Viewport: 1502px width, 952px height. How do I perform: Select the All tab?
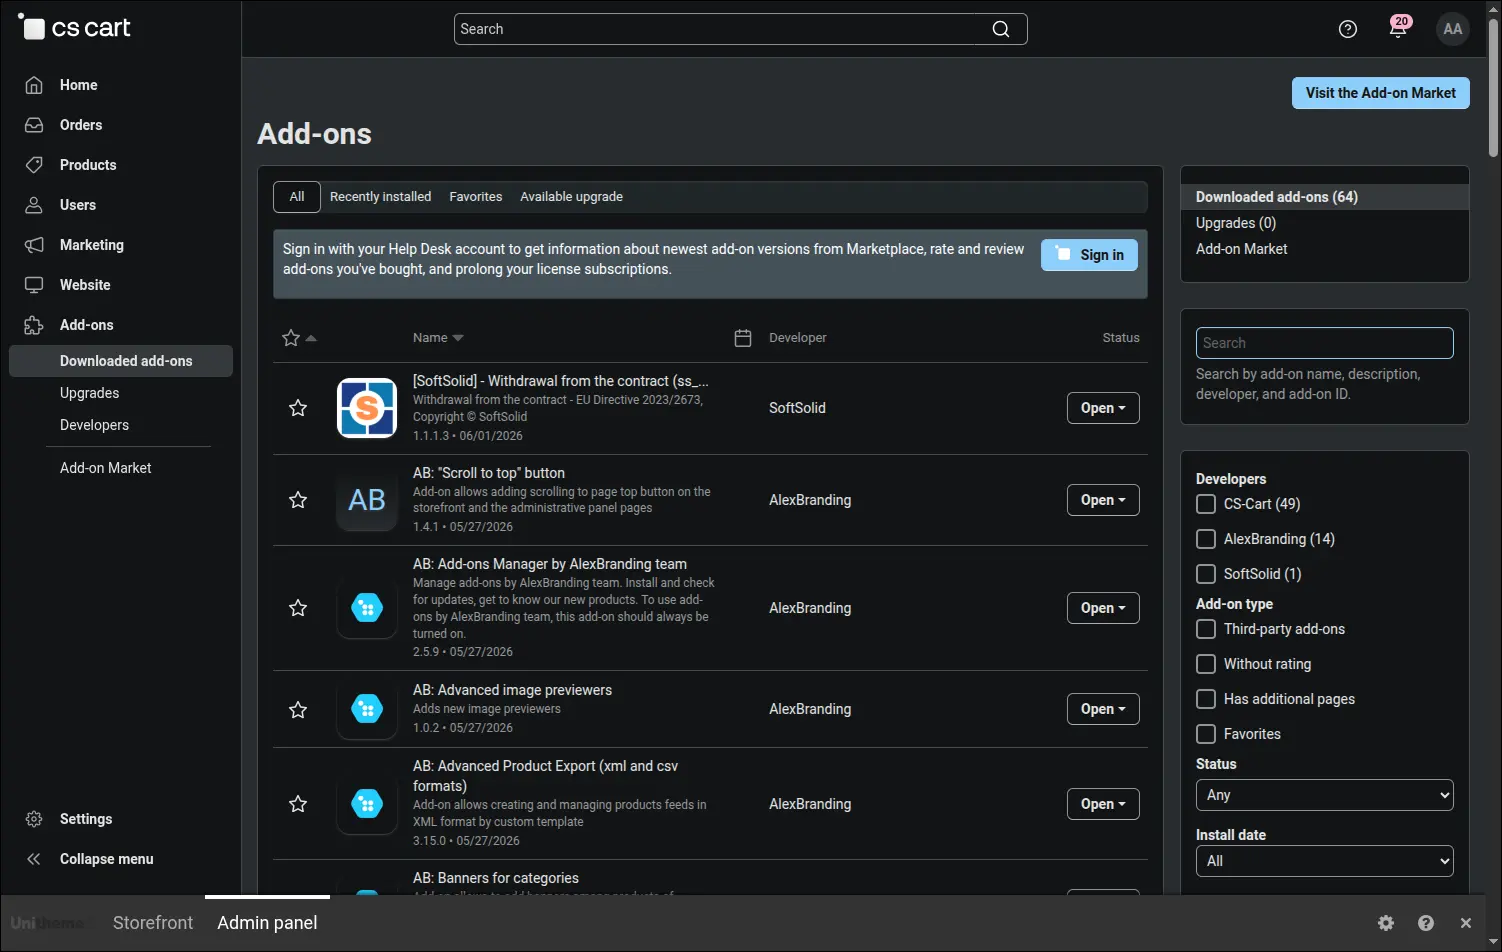pyautogui.click(x=297, y=197)
